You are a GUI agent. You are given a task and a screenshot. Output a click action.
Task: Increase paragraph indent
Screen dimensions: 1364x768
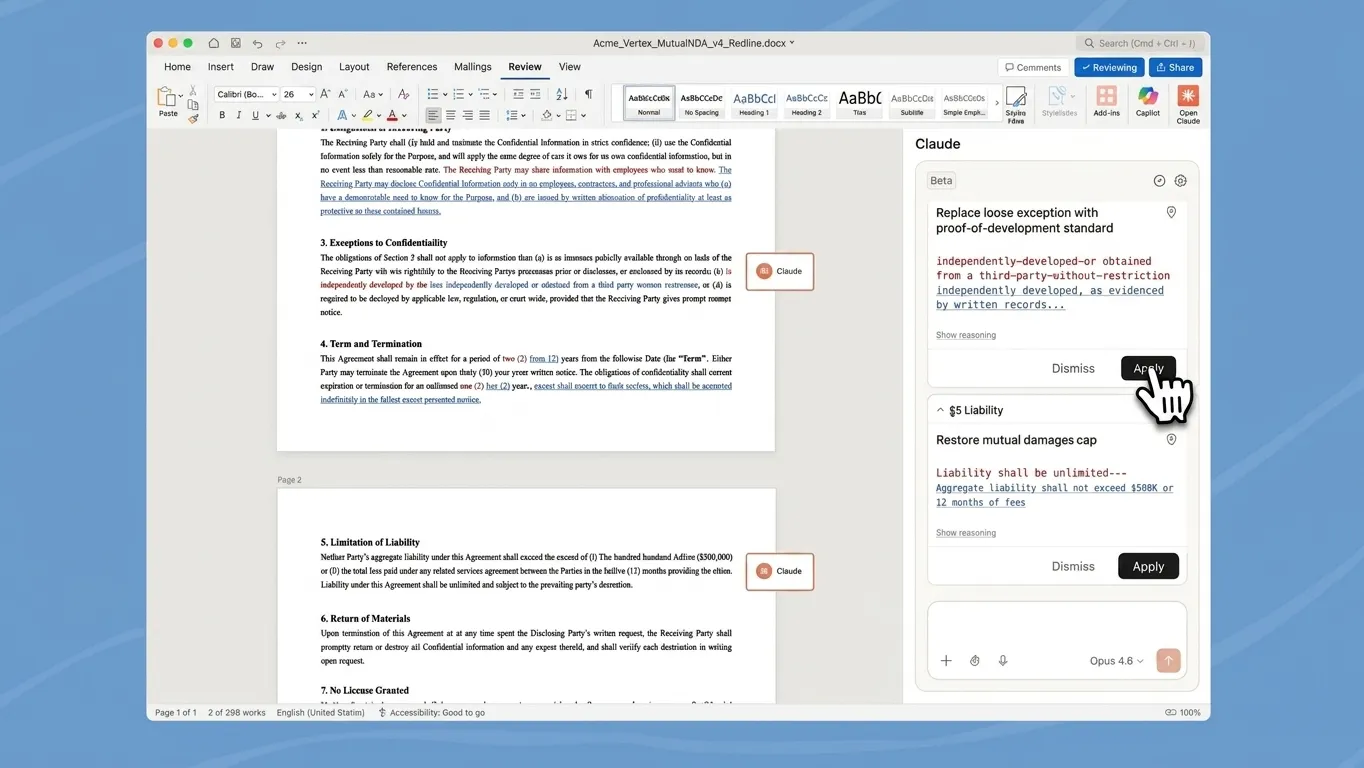coord(535,94)
